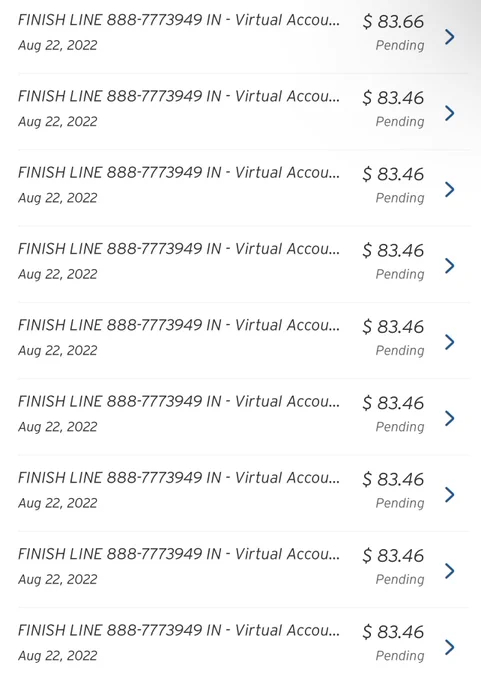This screenshot has height=680, width=481.
Task: Click the fifth FINISH LINE transaction title
Action: tap(179, 326)
